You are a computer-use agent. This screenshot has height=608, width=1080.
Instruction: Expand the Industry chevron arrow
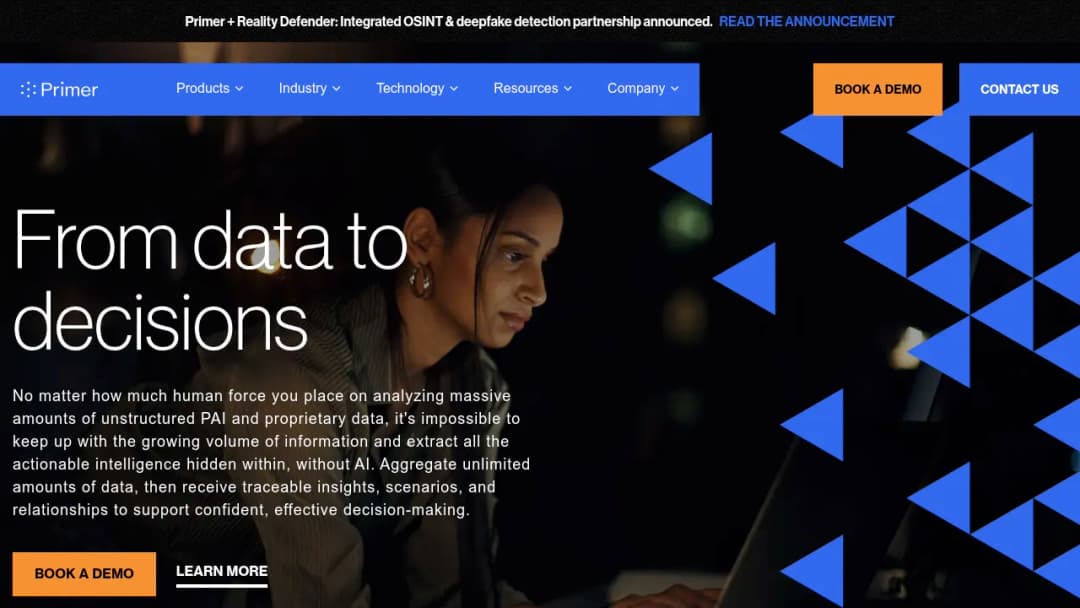(x=336, y=89)
